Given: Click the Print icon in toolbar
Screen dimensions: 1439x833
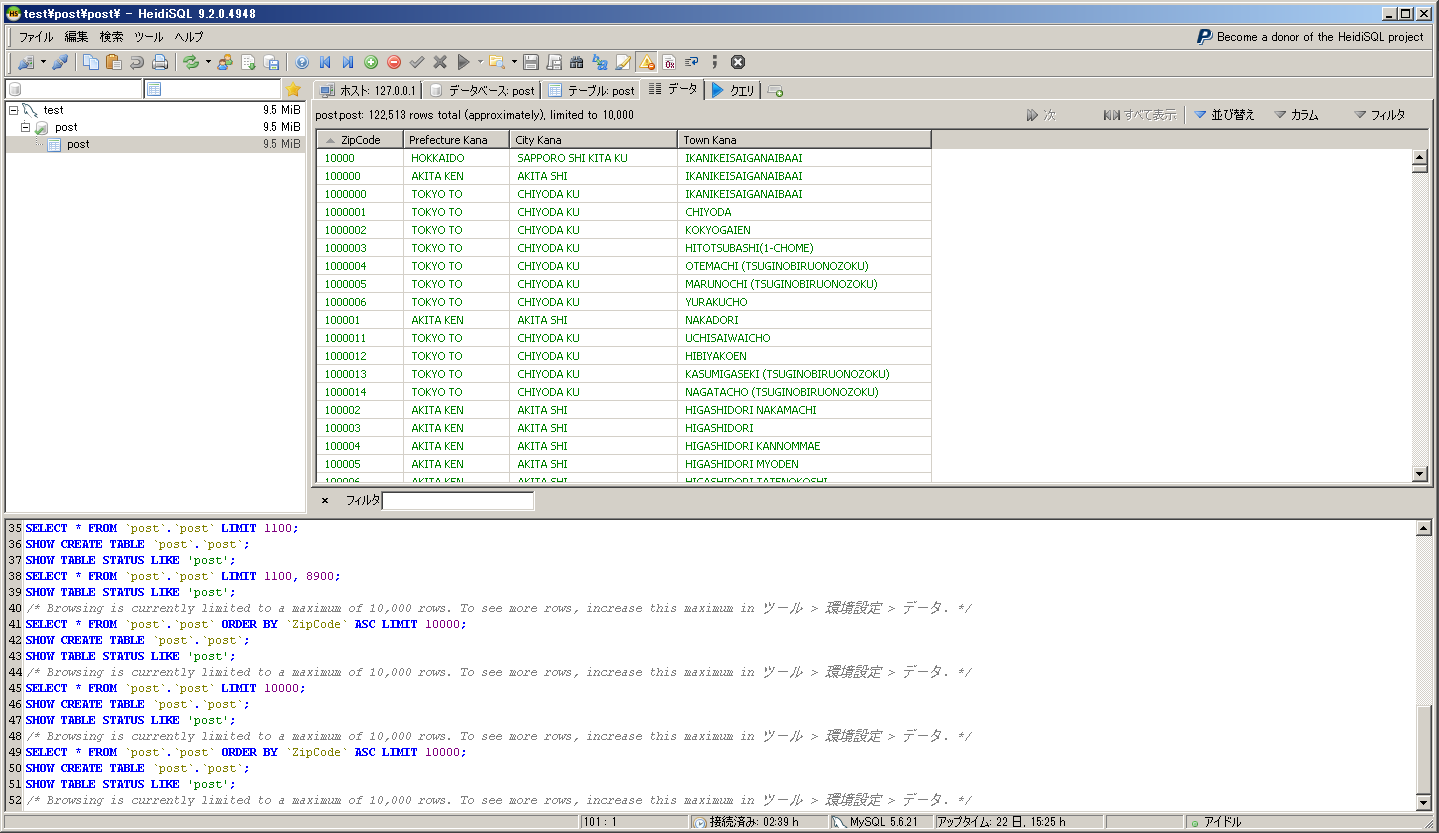Looking at the screenshot, I should point(160,62).
